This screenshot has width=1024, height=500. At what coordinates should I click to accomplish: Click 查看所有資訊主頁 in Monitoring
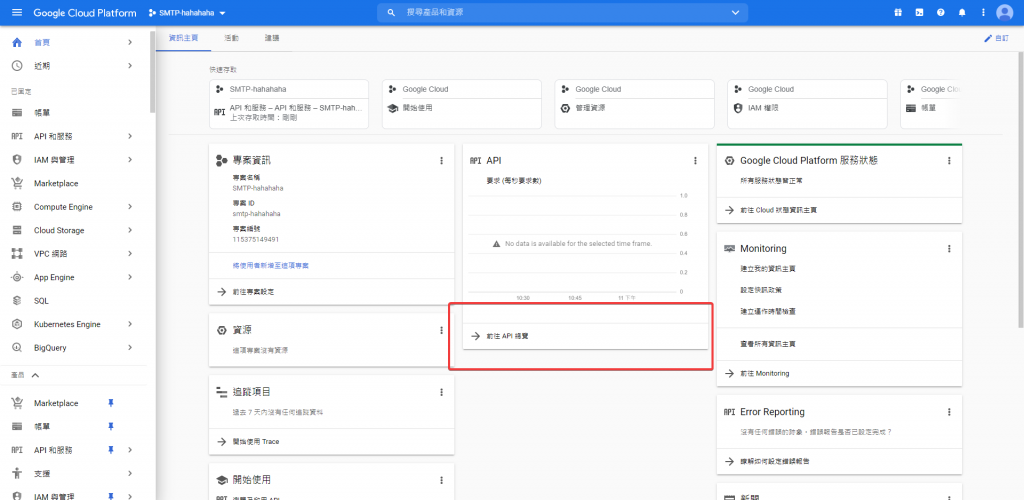768,343
